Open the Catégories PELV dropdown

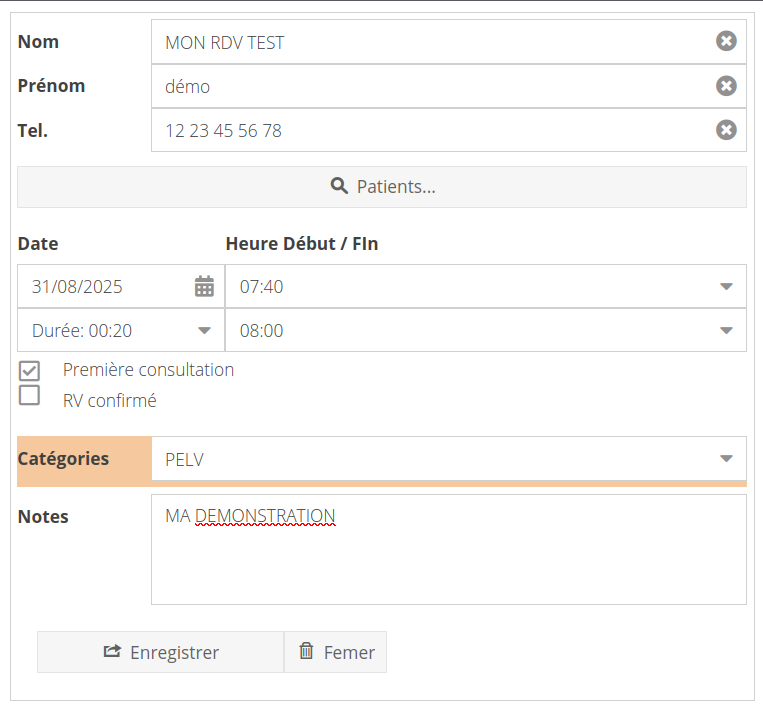[x=726, y=459]
